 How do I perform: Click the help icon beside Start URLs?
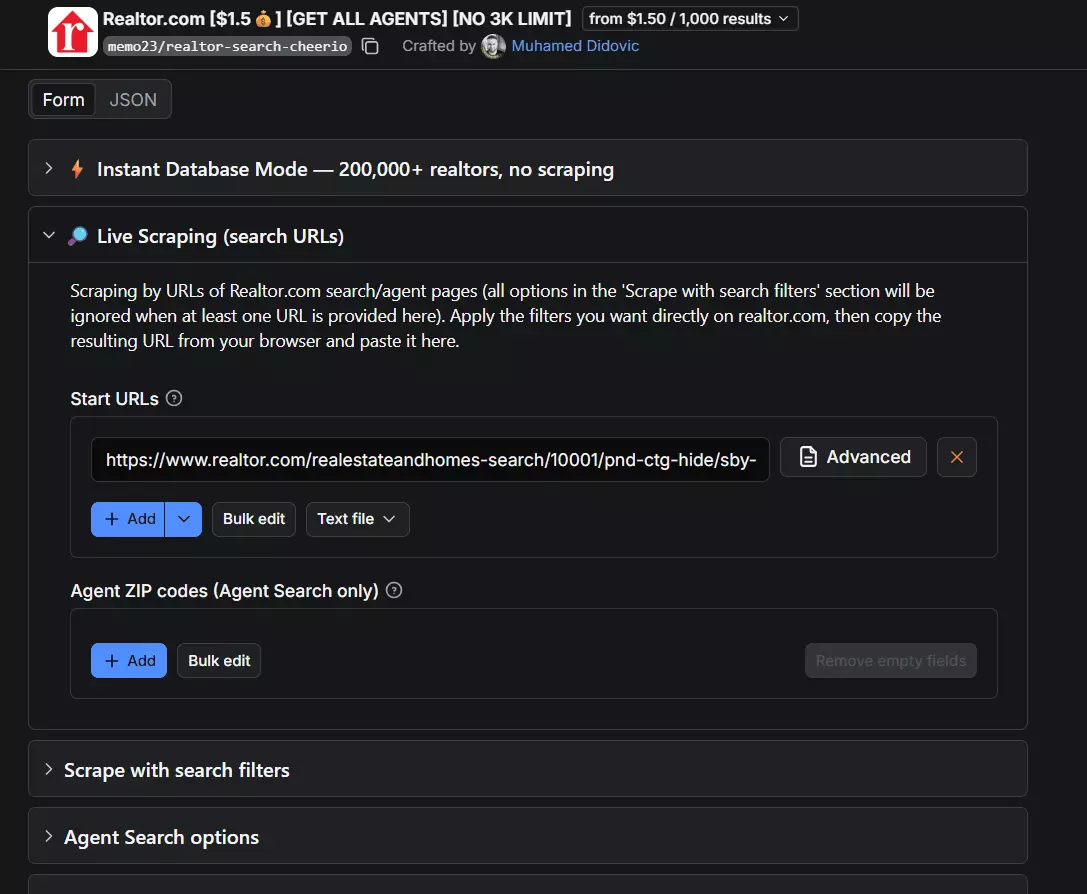tap(174, 398)
